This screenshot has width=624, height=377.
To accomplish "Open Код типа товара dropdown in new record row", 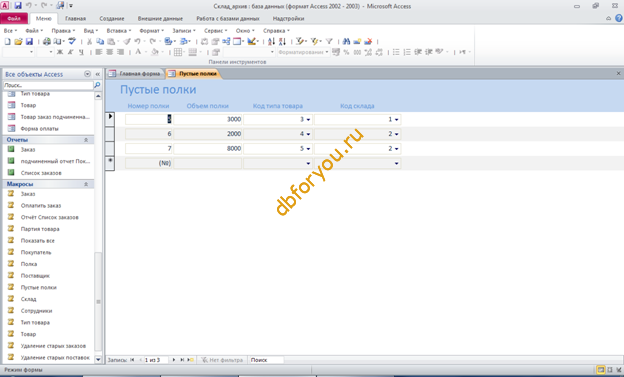I will pyautogui.click(x=308, y=163).
